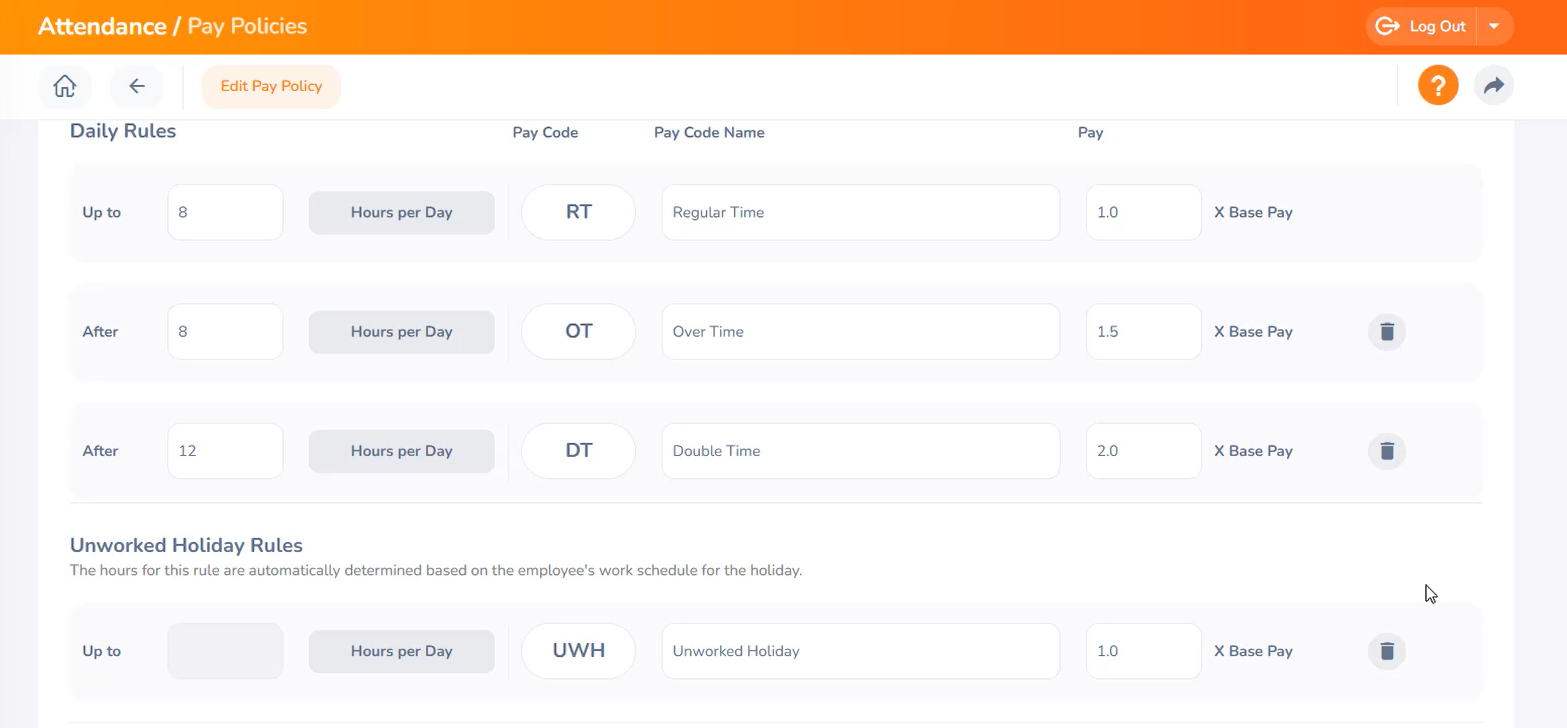
Task: Edit the Double Time pay multiplier
Action: [x=1143, y=451]
